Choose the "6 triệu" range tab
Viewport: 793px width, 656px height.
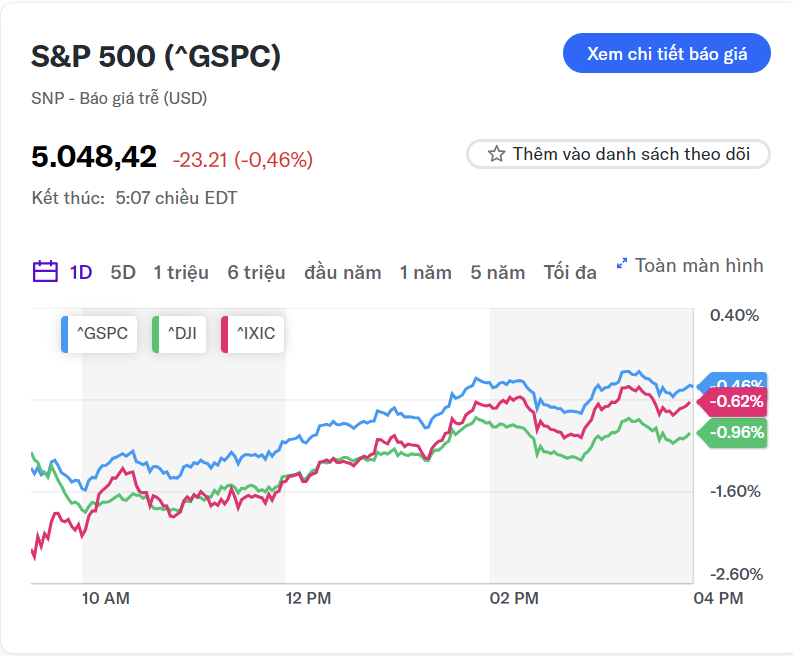coord(256,272)
